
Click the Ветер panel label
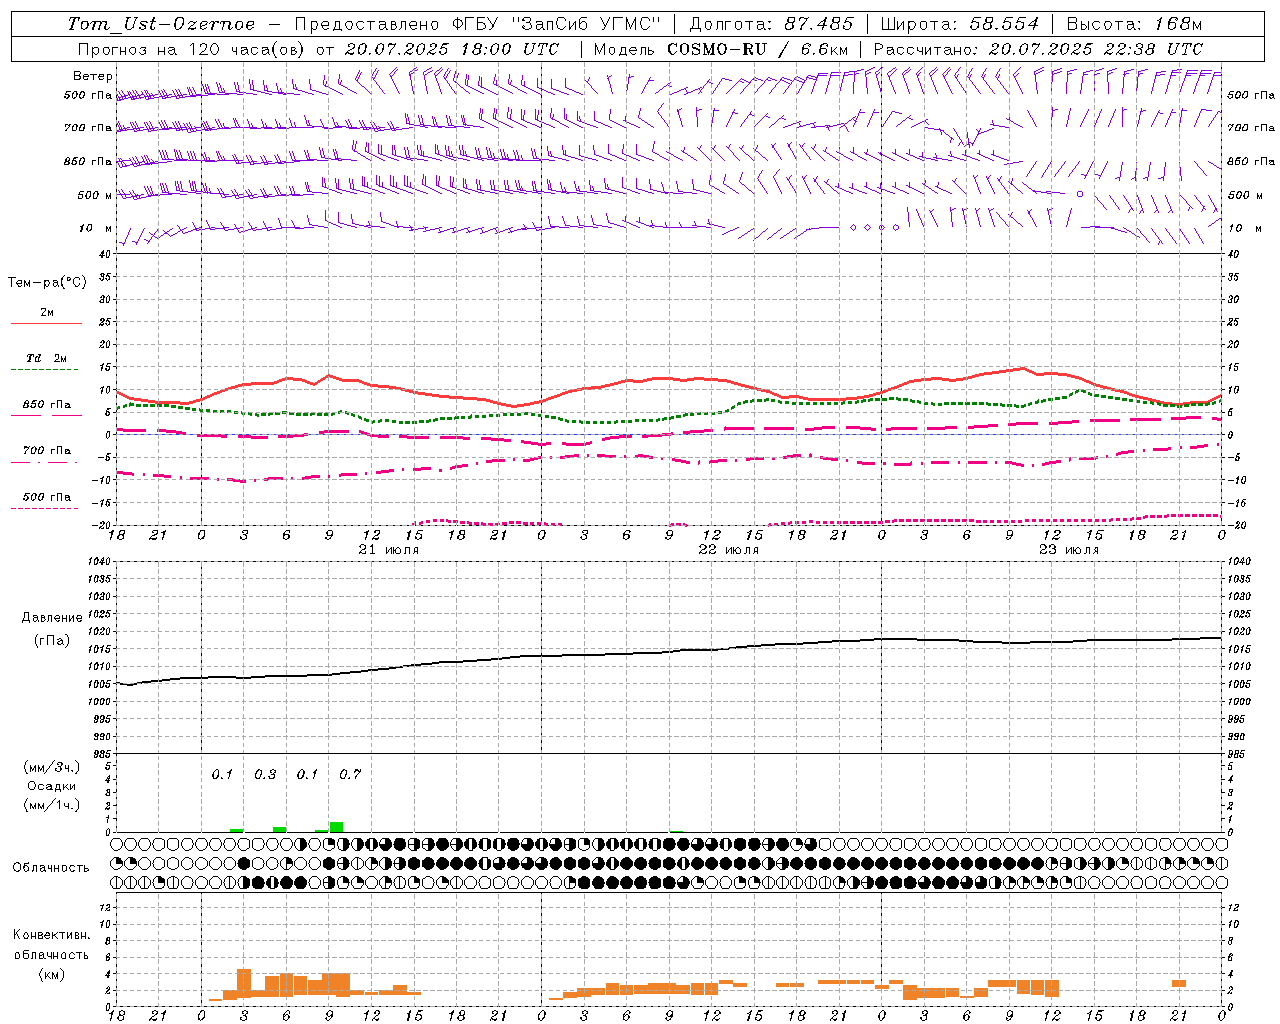pos(93,76)
